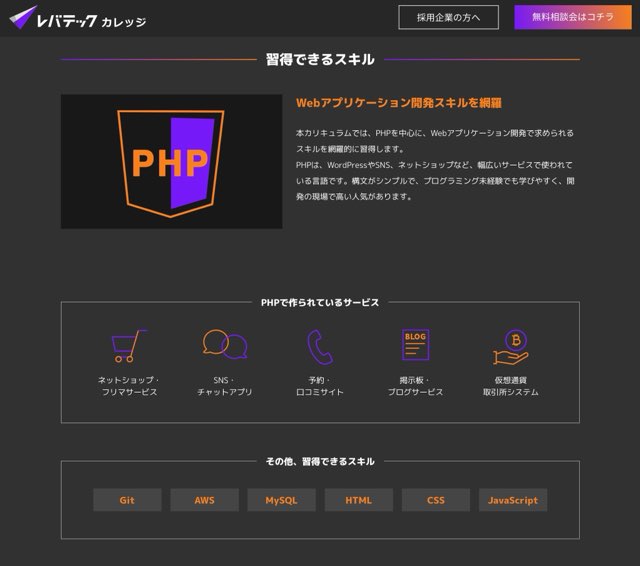The height and width of the screenshot is (566, 640).
Task: Select the Git skill tag
Action: point(127,500)
